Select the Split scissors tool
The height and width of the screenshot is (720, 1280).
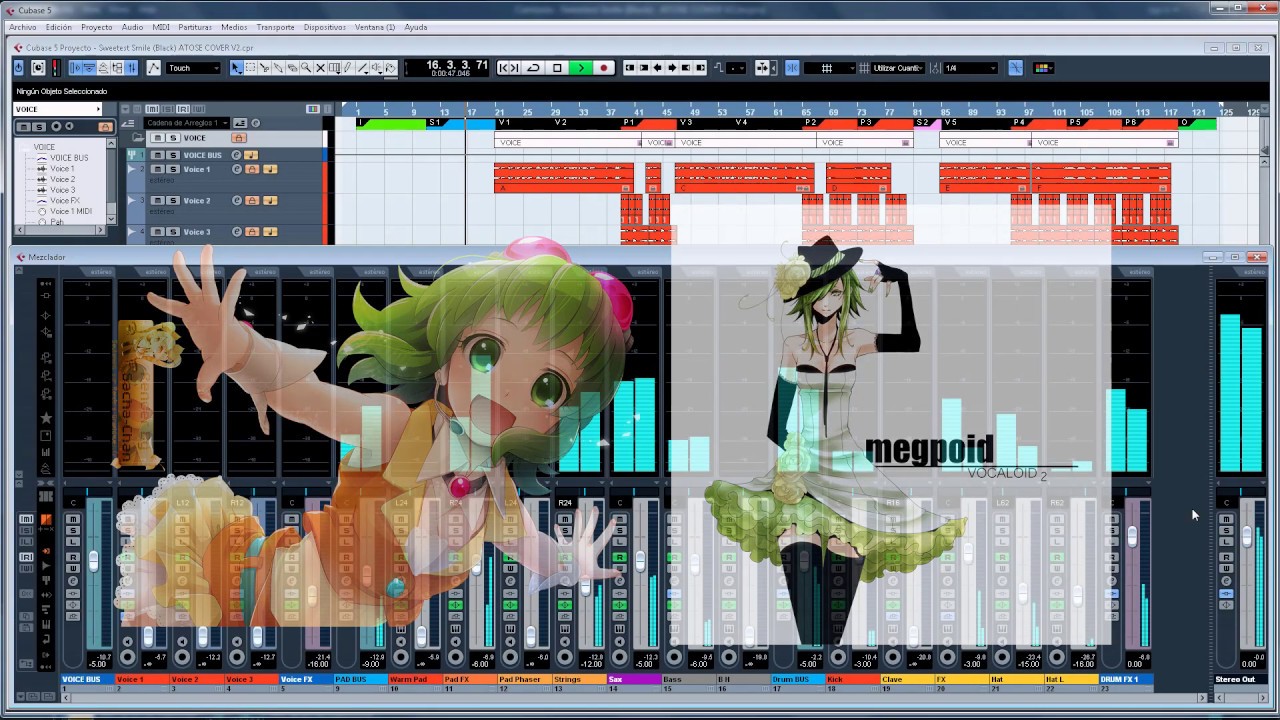tap(264, 68)
